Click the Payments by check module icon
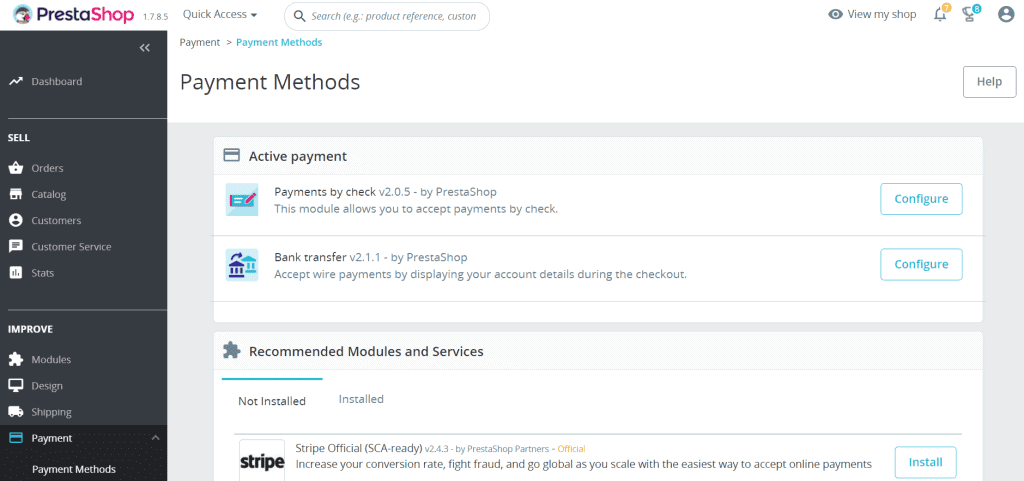1024x481 pixels. click(x=242, y=200)
